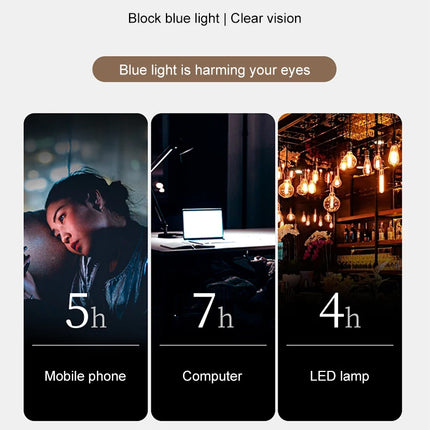This screenshot has width=430, height=430.
Task: Click the 'Block blue light | Clear vision' heading
Action: 215,18
